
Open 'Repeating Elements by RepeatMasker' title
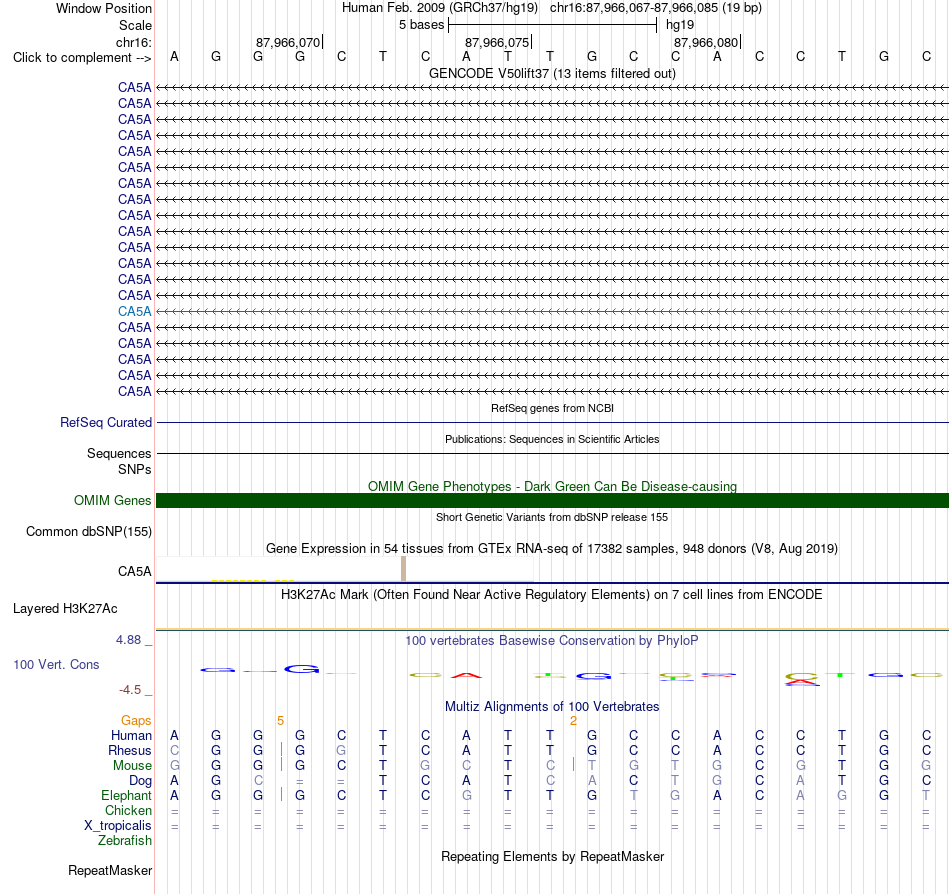(552, 856)
